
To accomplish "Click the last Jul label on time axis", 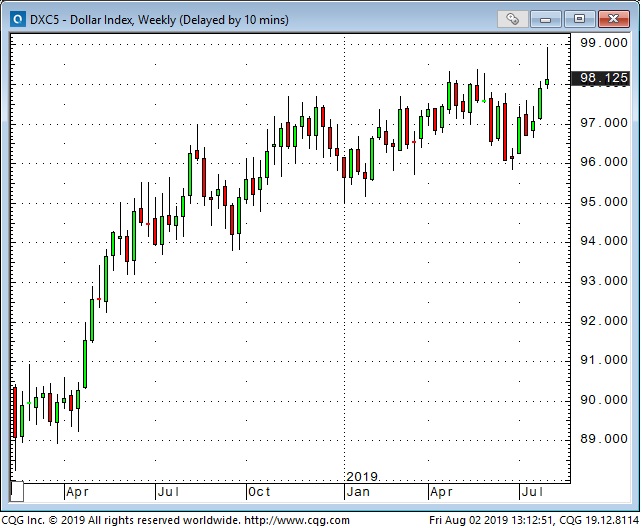I will click(532, 492).
